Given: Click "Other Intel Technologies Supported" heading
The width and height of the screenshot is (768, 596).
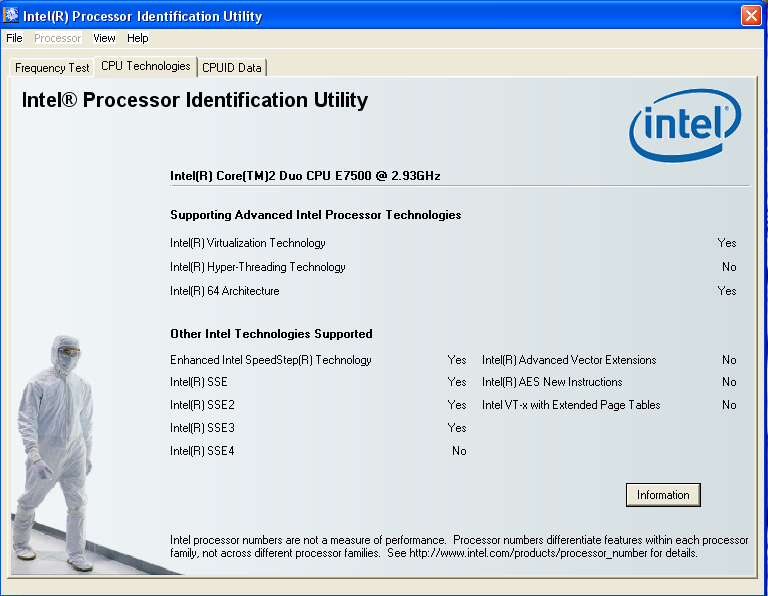Looking at the screenshot, I should click(271, 334).
